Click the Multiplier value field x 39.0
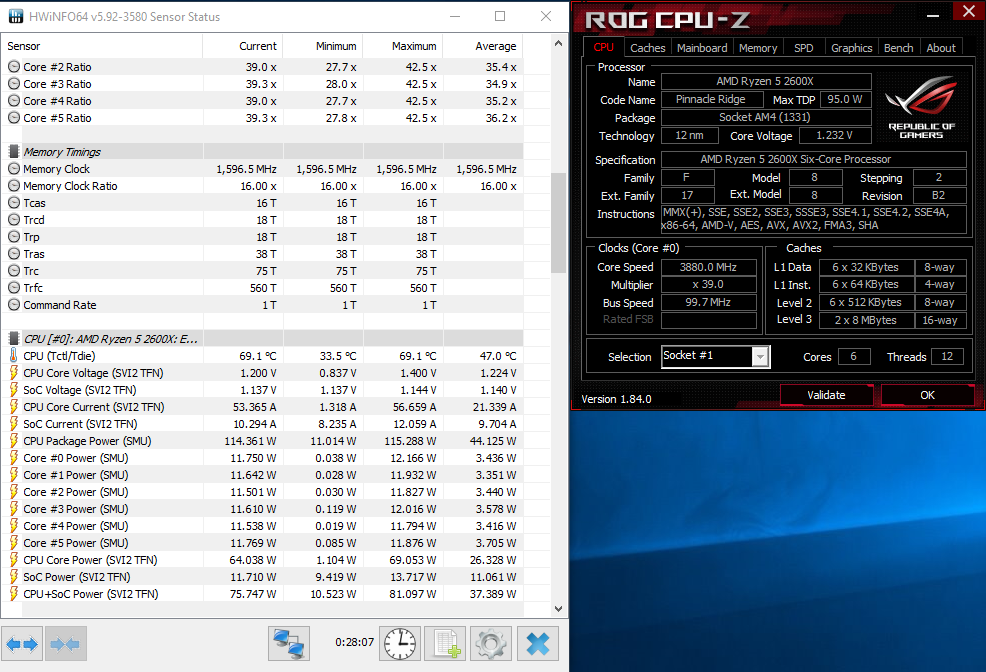The width and height of the screenshot is (986, 672). pyautogui.click(x=708, y=285)
